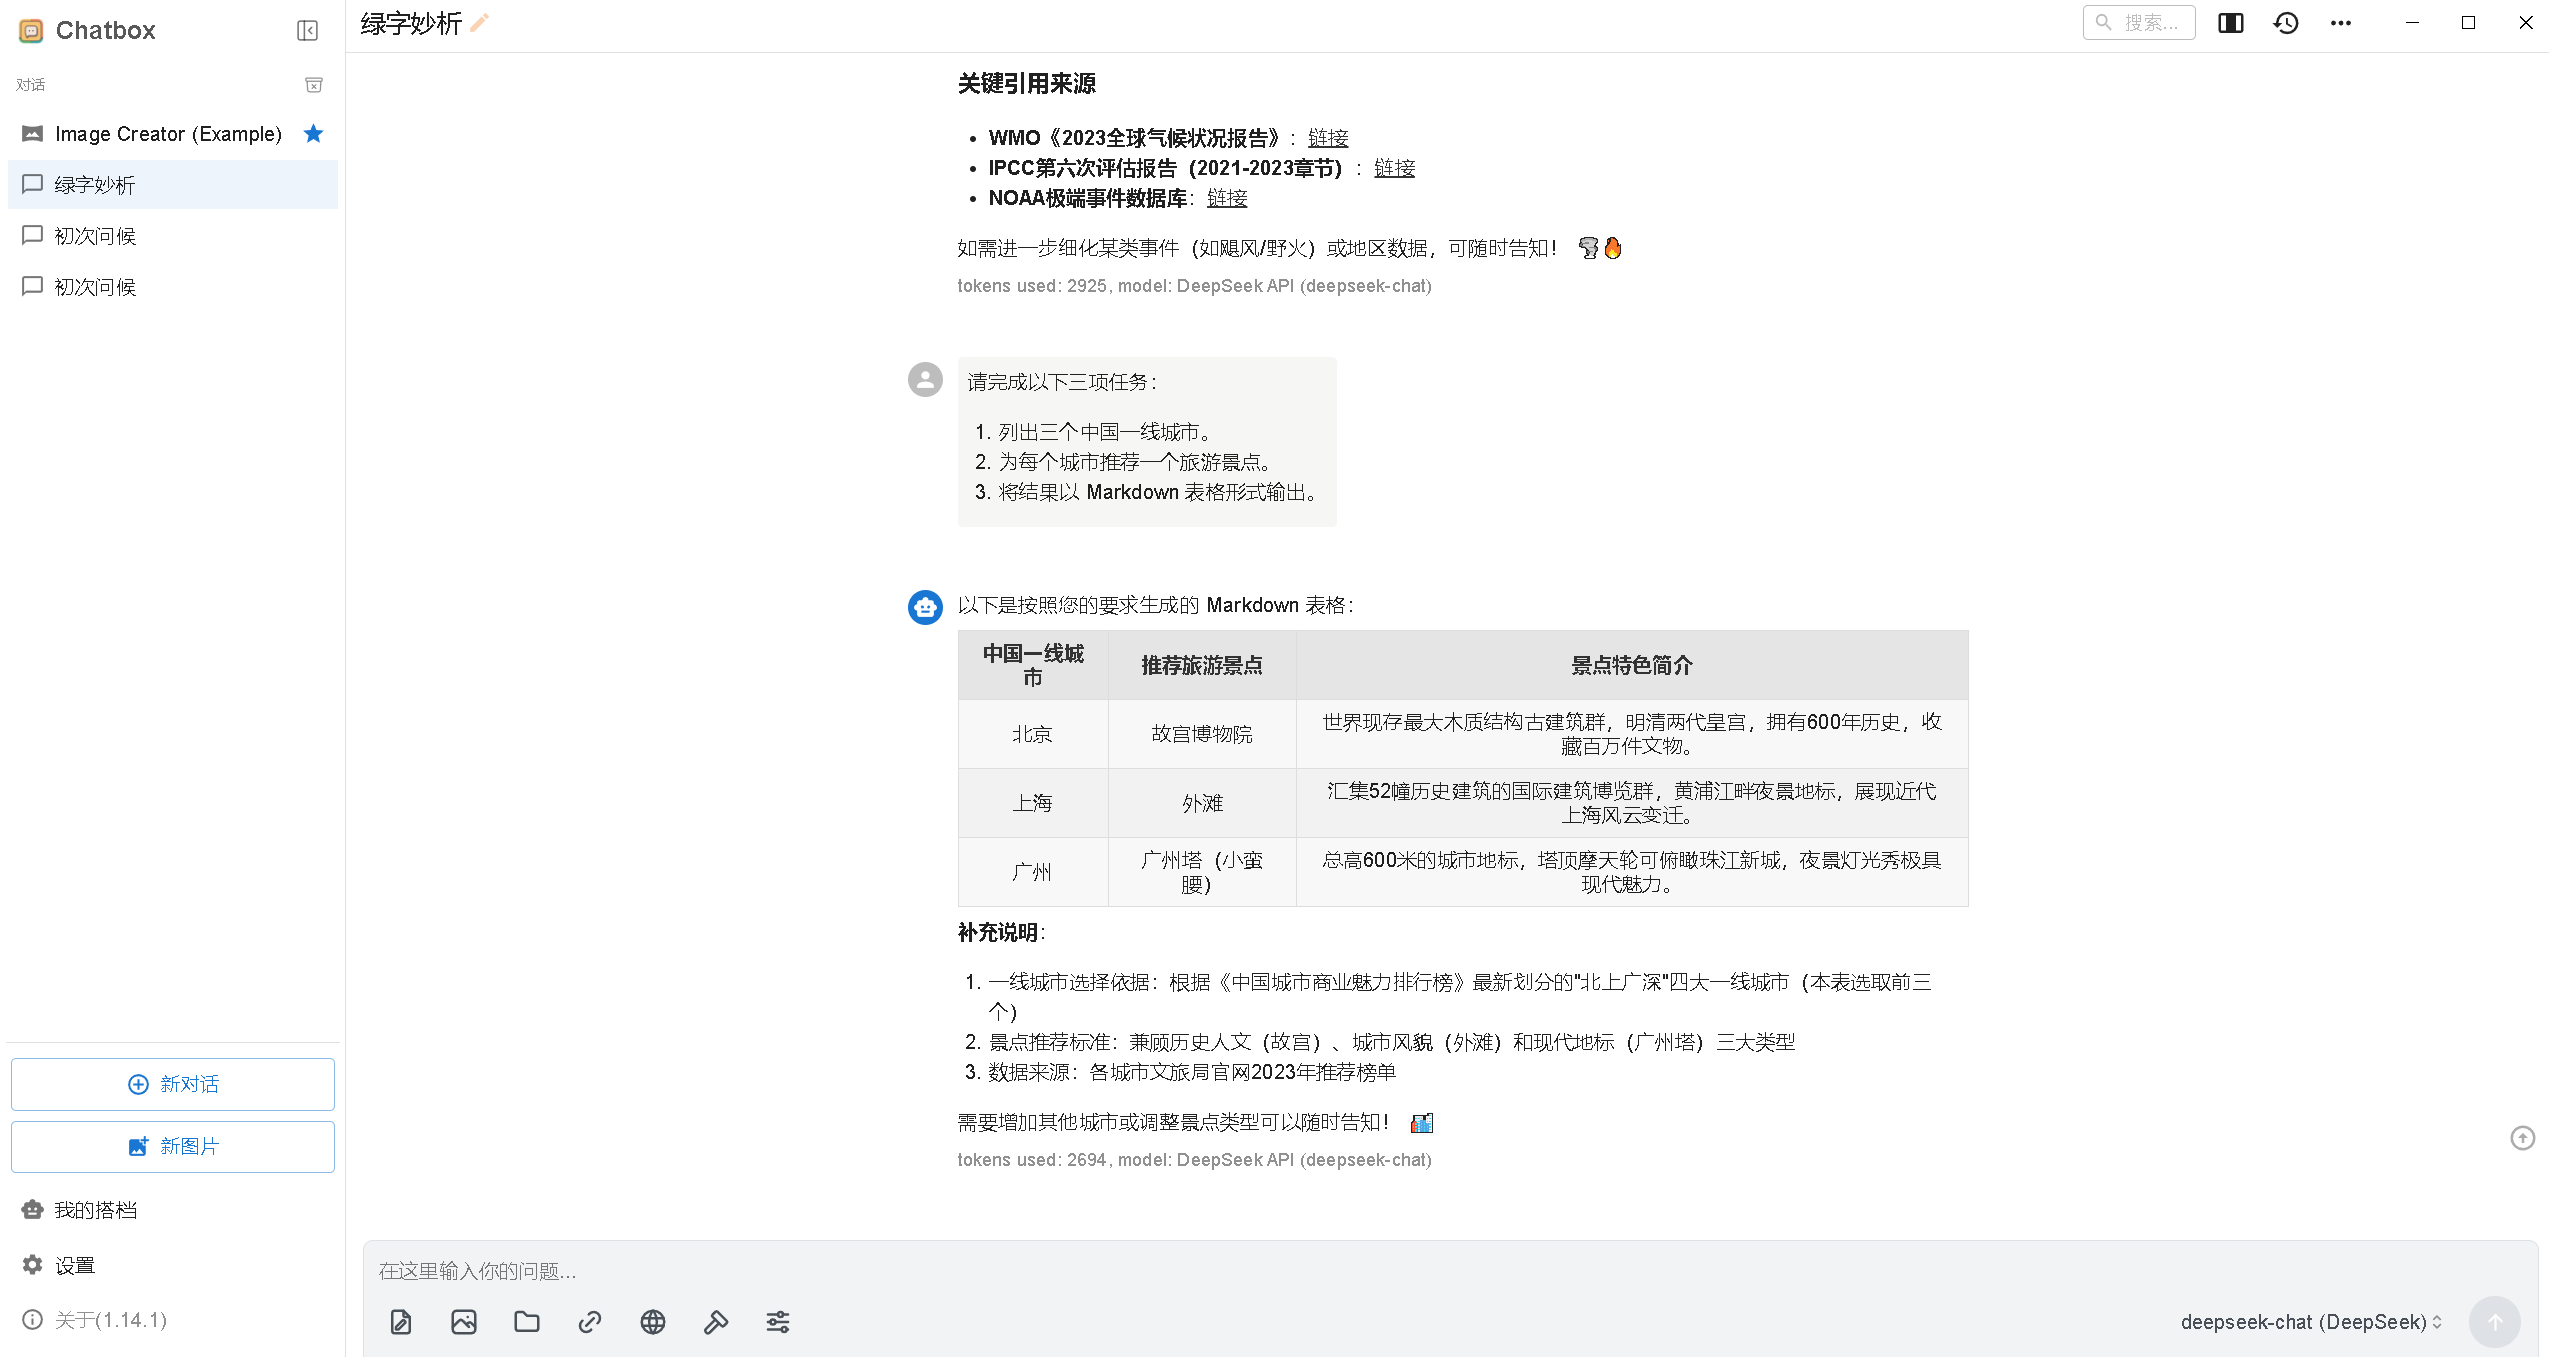The width and height of the screenshot is (2549, 1357).
Task: Click the hammer tools icon
Action: point(716,1322)
